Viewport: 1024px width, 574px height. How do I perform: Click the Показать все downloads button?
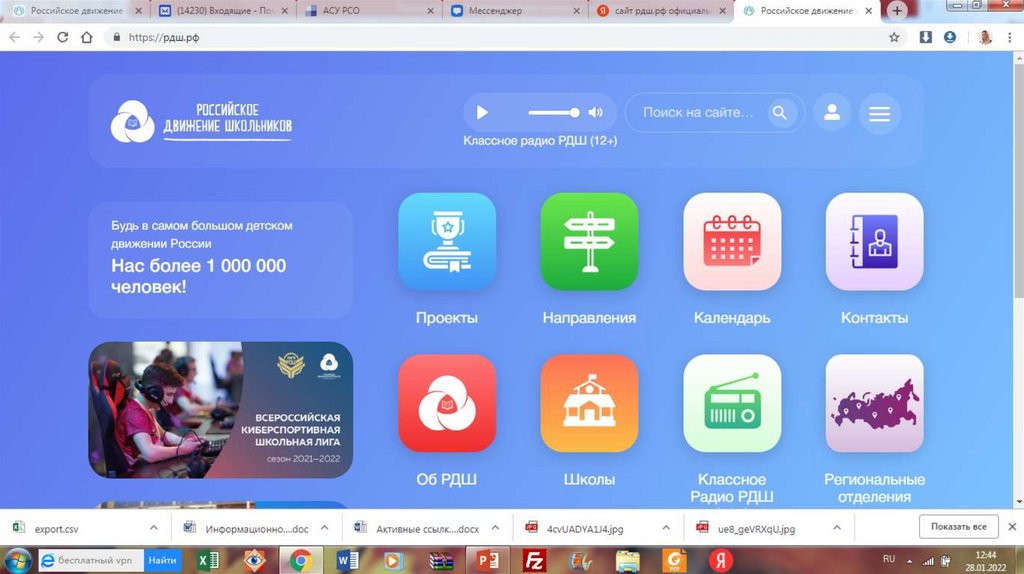click(x=959, y=526)
